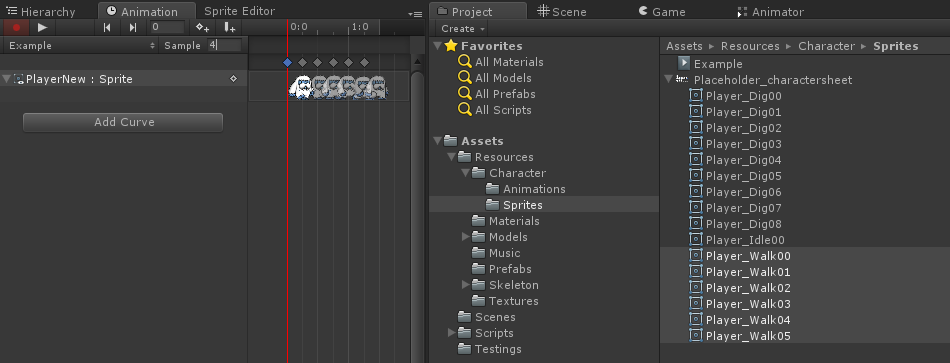Add animation event icon

pos(230,27)
